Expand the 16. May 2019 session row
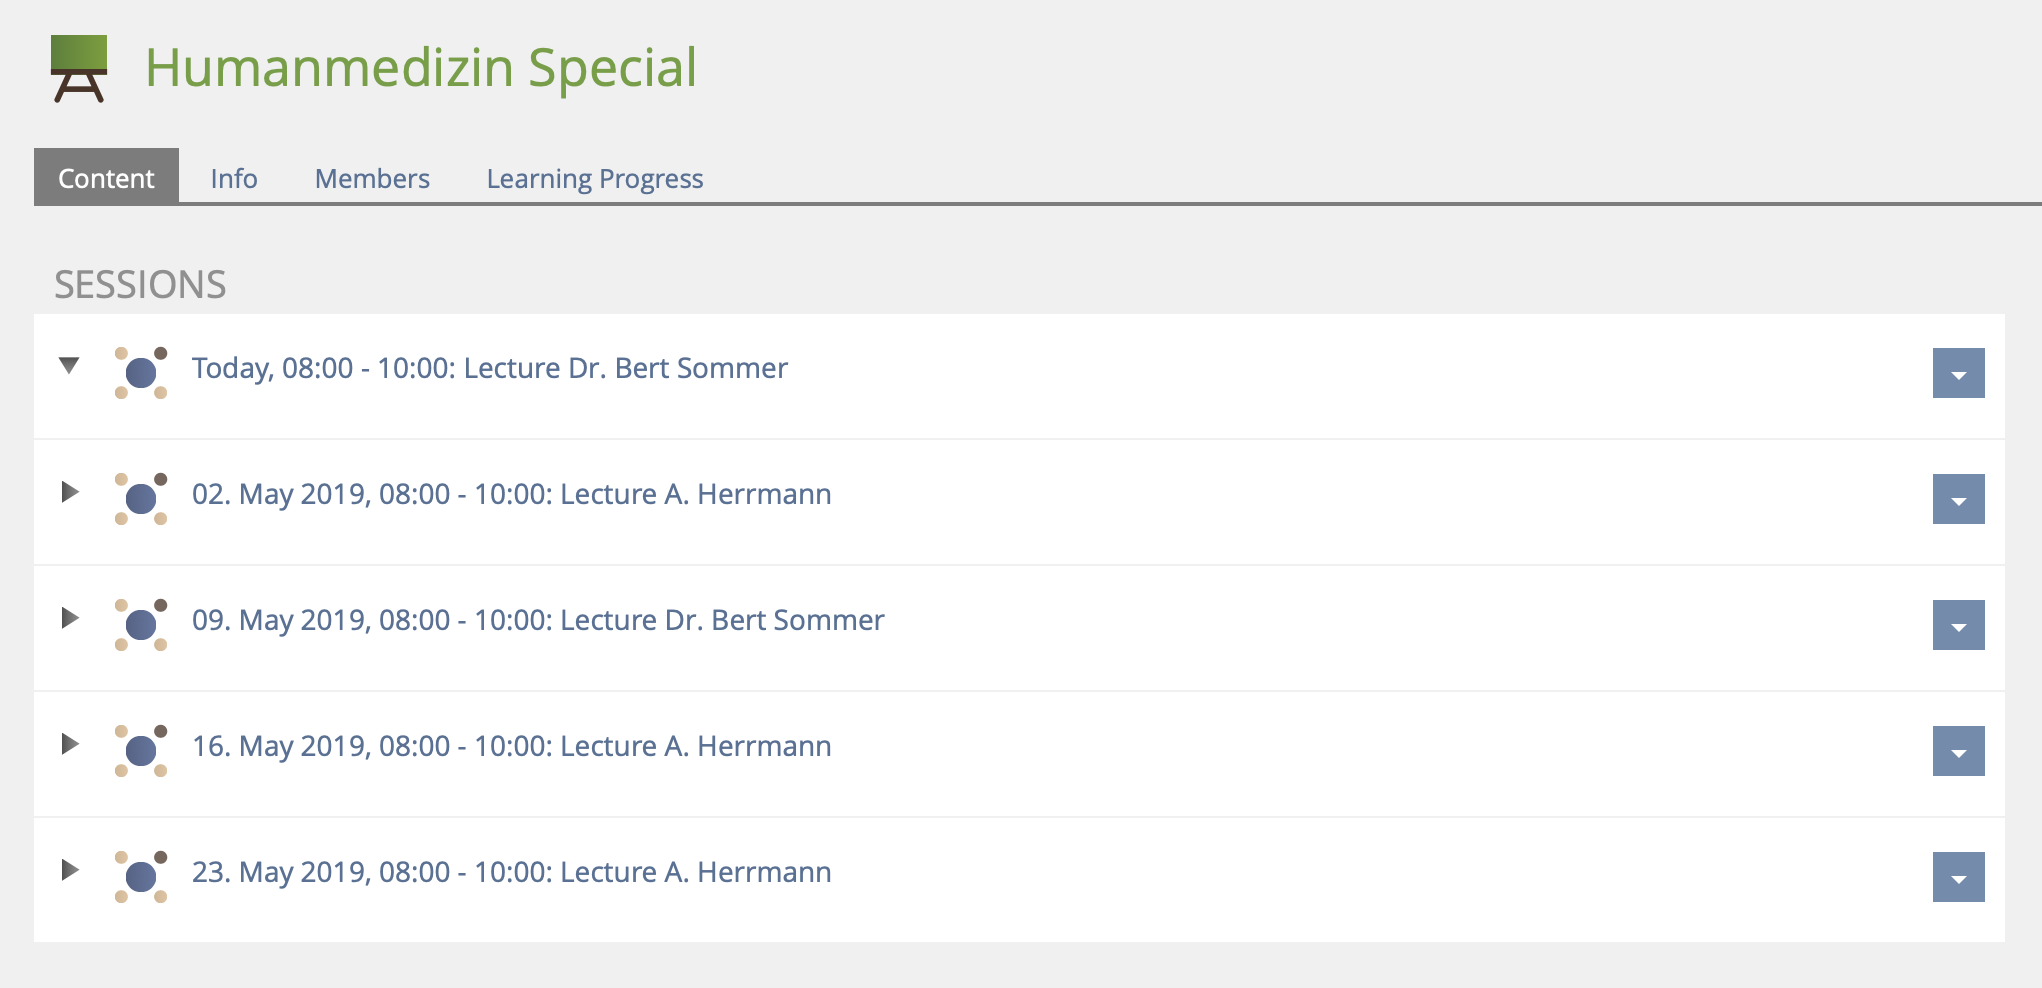 [69, 744]
